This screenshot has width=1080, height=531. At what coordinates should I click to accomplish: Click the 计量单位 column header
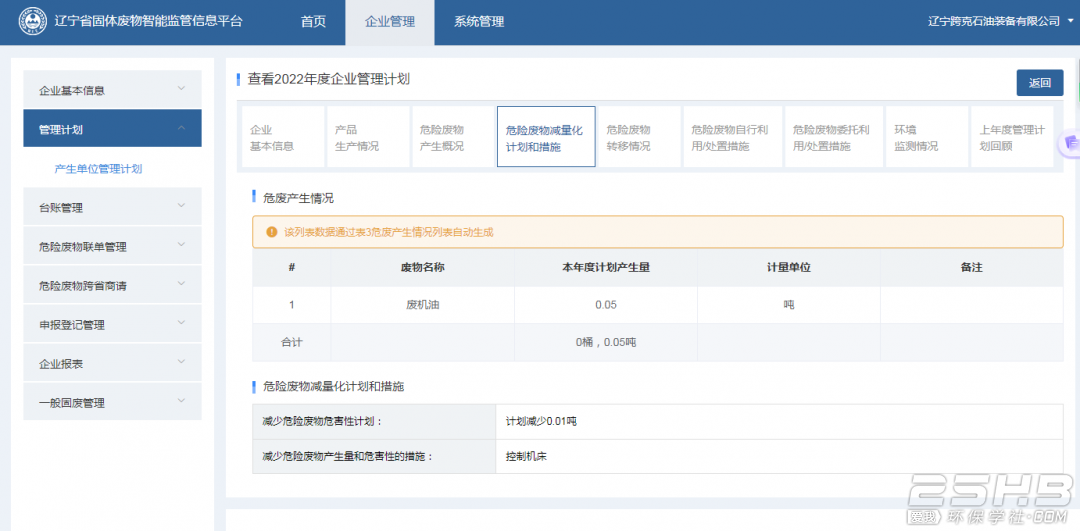789,268
